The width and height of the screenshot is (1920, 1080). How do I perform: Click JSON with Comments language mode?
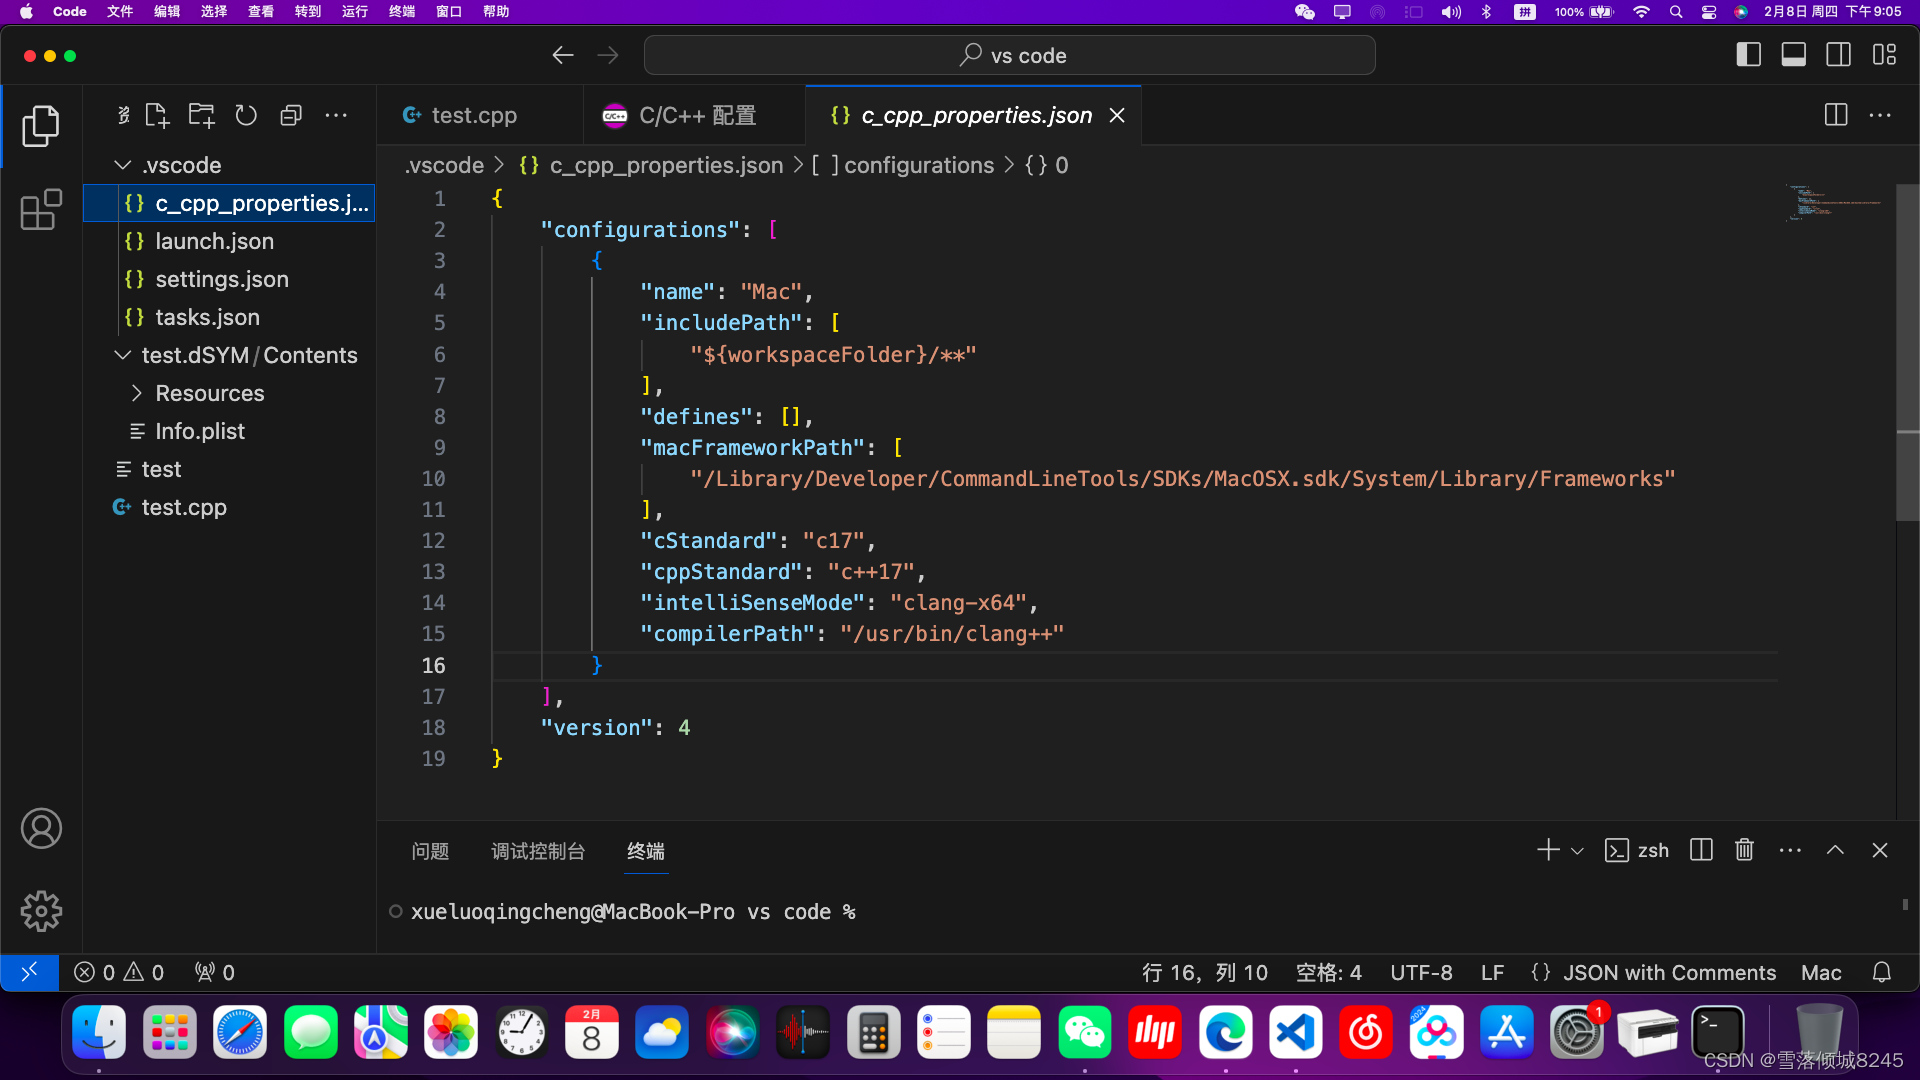(1669, 973)
